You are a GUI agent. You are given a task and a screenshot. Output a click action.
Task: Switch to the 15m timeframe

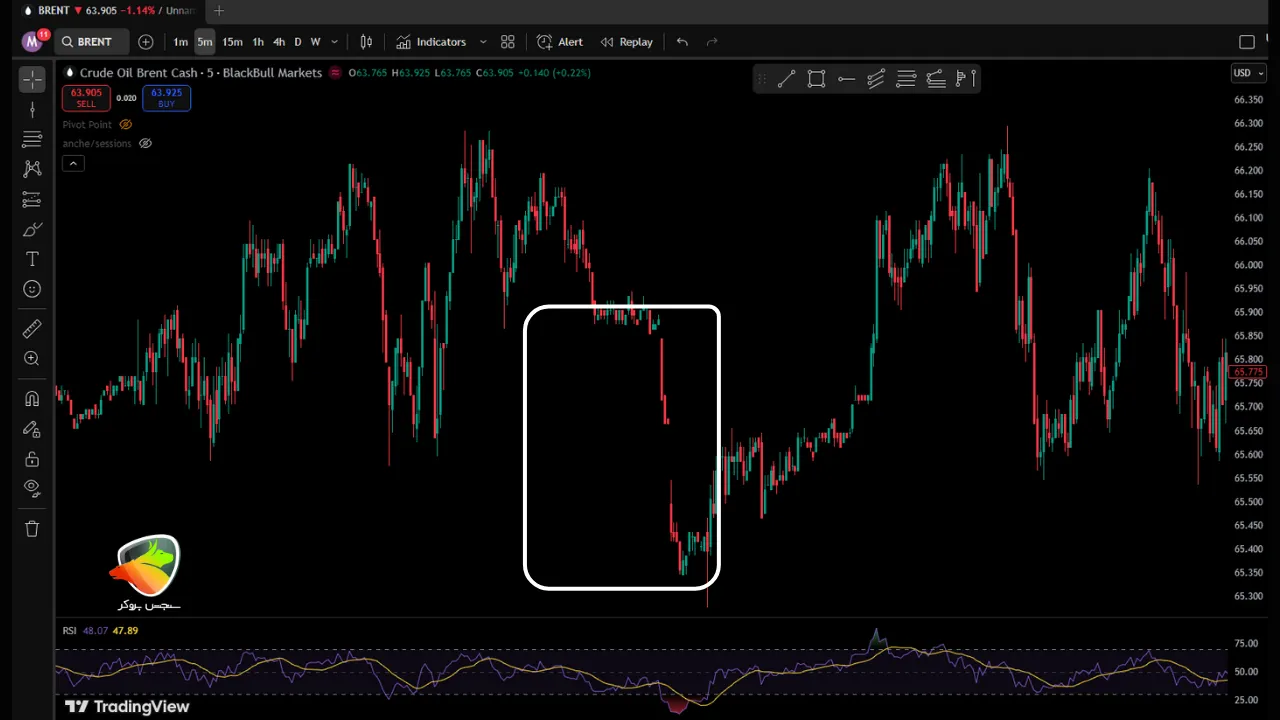[x=232, y=42]
